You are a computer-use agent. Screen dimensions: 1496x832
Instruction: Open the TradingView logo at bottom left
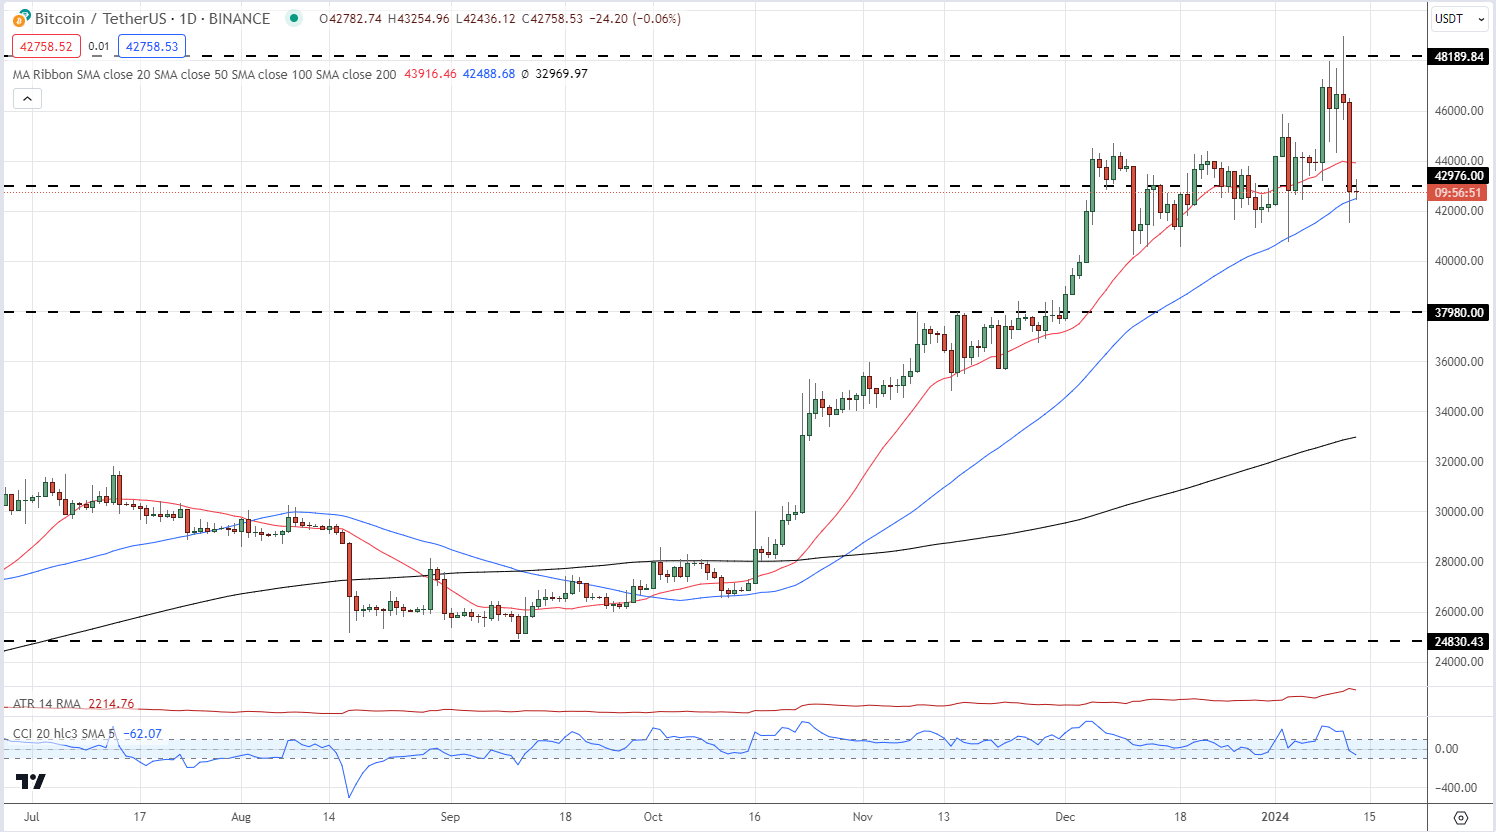[x=31, y=781]
